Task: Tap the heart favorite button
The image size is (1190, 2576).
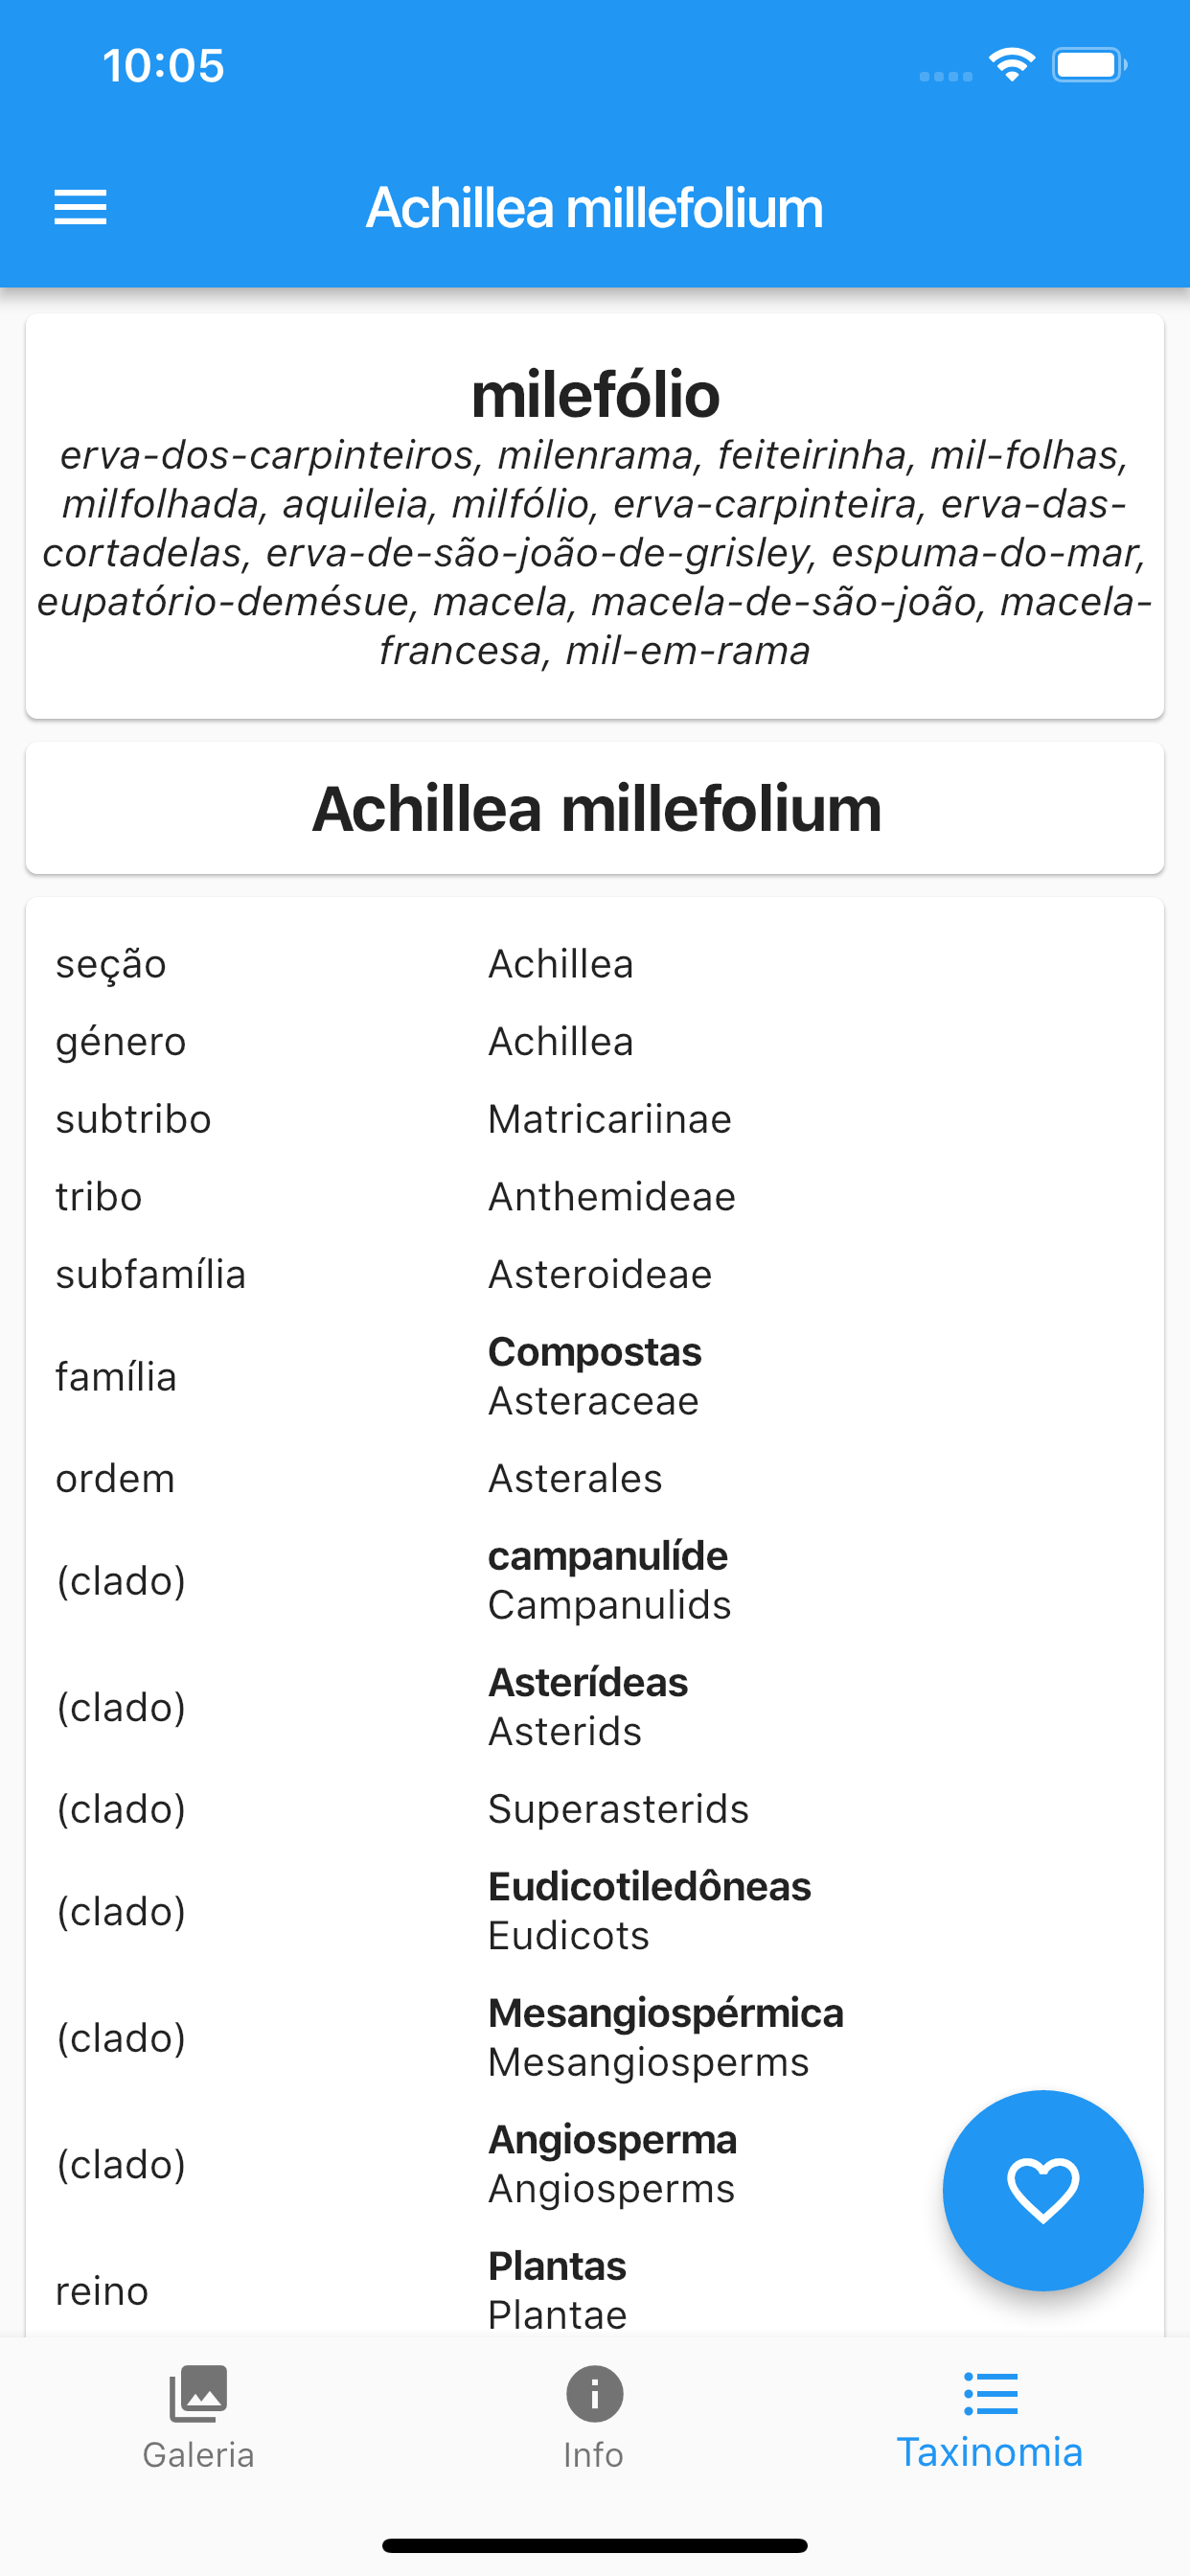Action: click(1042, 2189)
